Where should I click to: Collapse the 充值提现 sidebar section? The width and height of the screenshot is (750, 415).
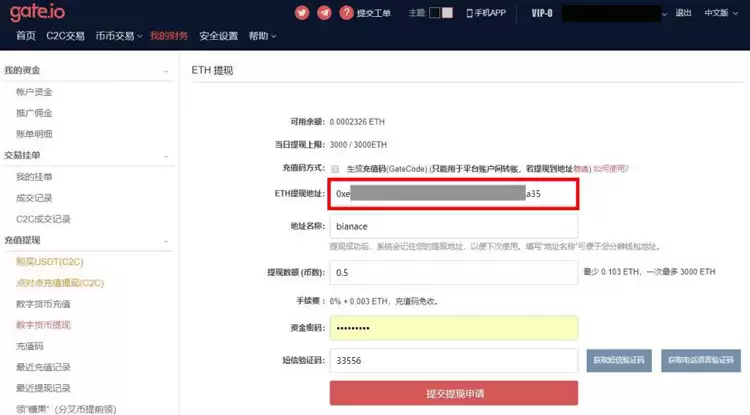click(x=166, y=241)
